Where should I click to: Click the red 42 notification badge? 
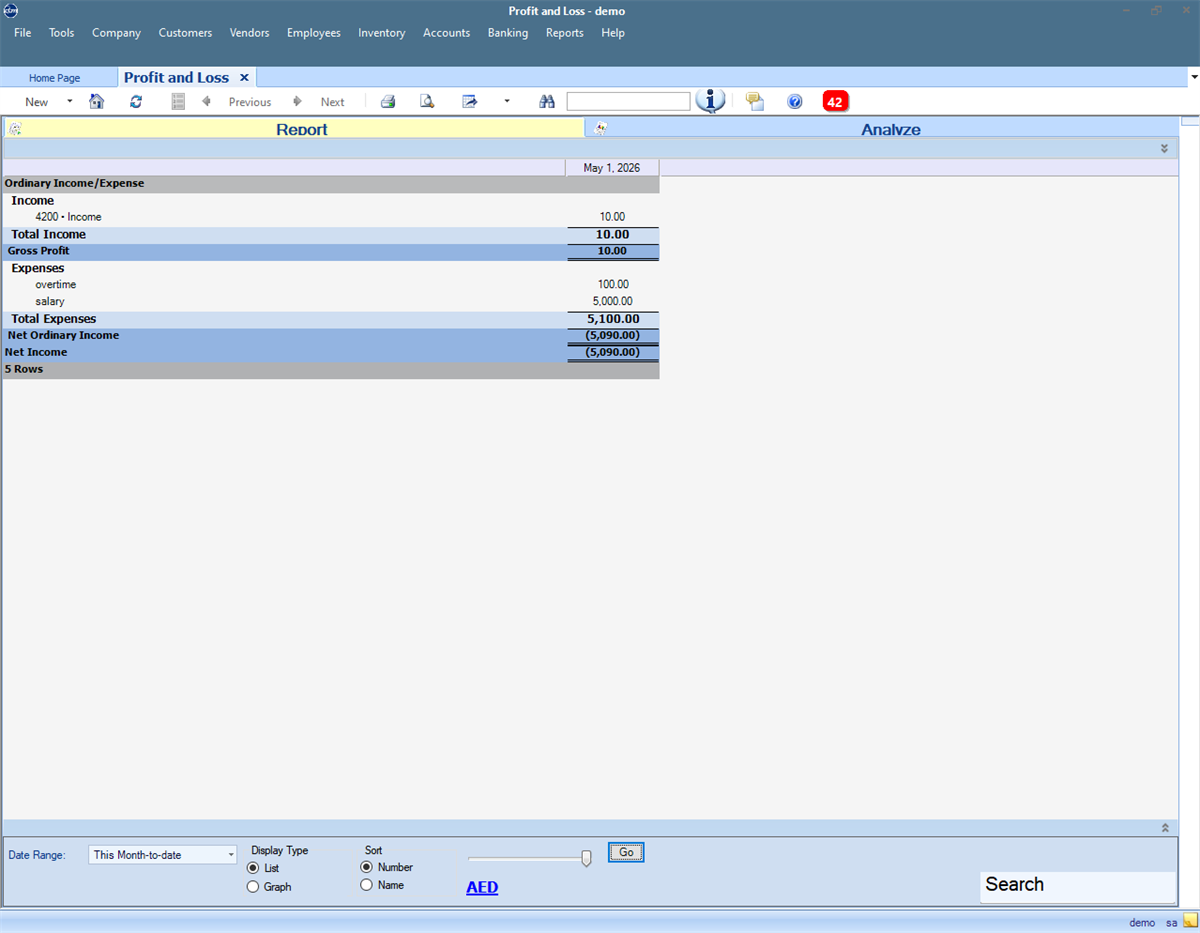coord(835,101)
